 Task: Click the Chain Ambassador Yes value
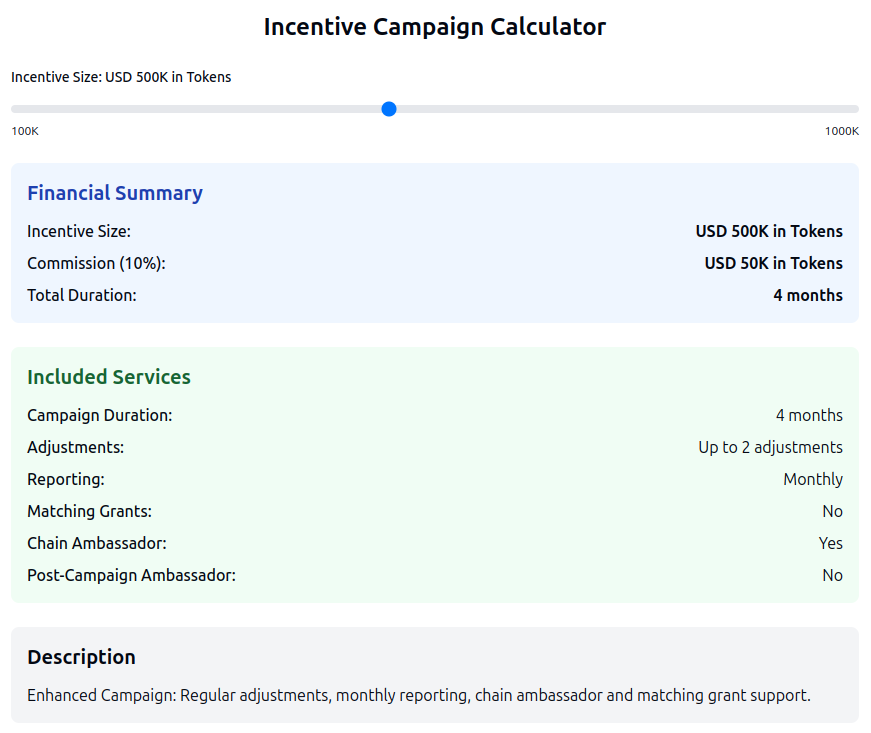(830, 543)
